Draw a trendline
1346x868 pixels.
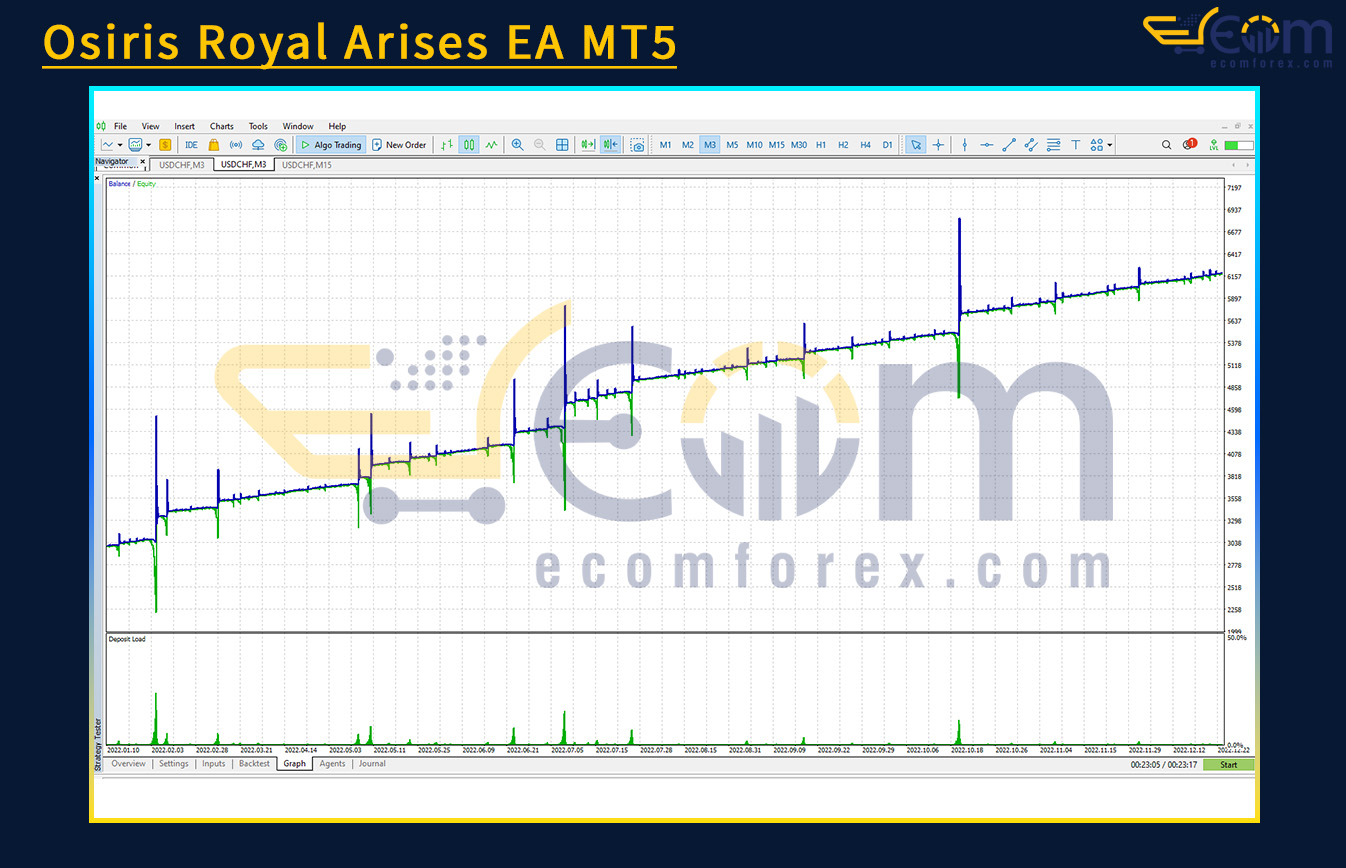point(1009,145)
